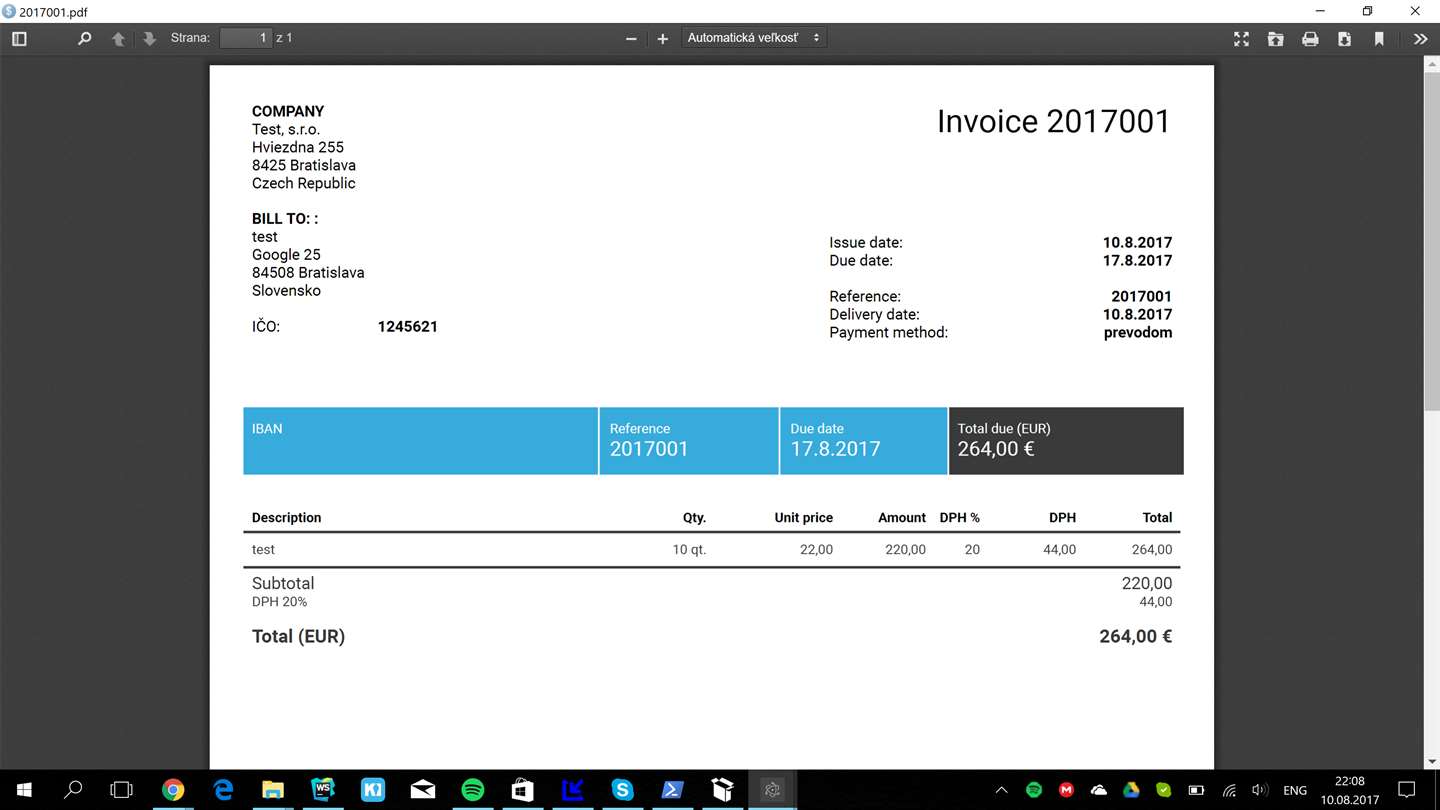The image size is (1440, 810).
Task: Show hidden system tray icons
Action: pos(1002,790)
